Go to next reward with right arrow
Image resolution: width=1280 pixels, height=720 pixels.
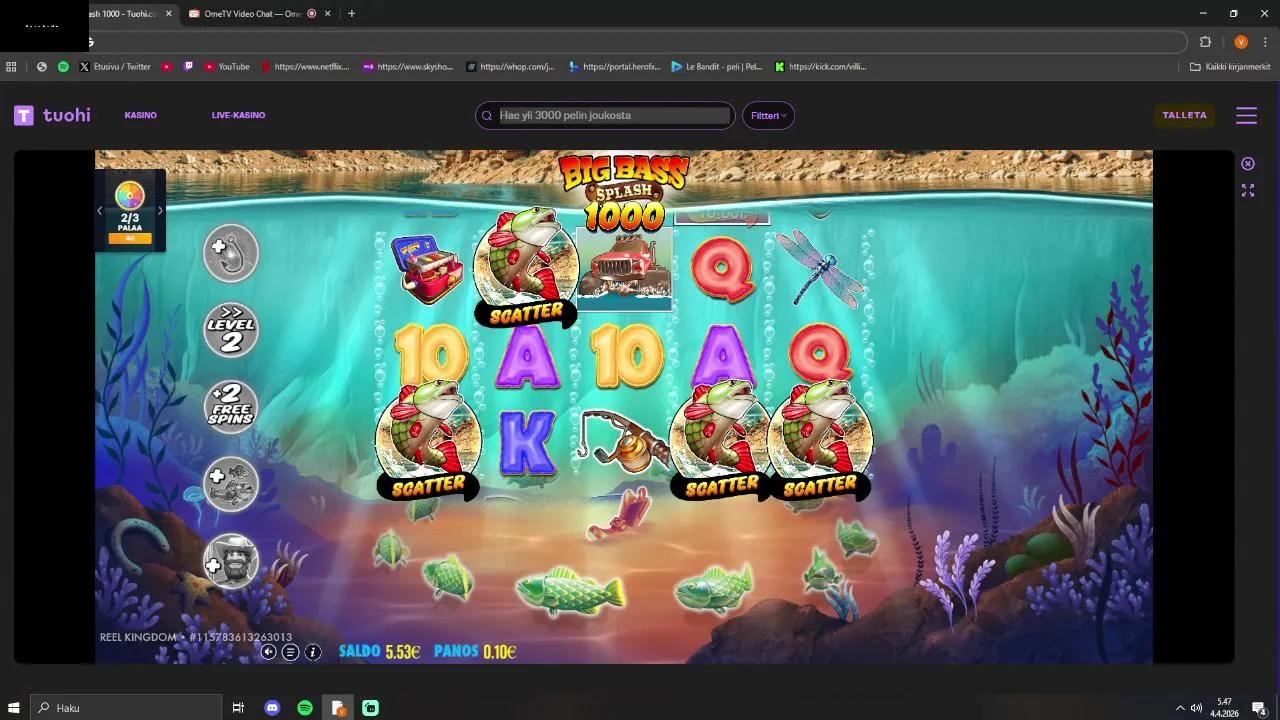click(x=160, y=211)
